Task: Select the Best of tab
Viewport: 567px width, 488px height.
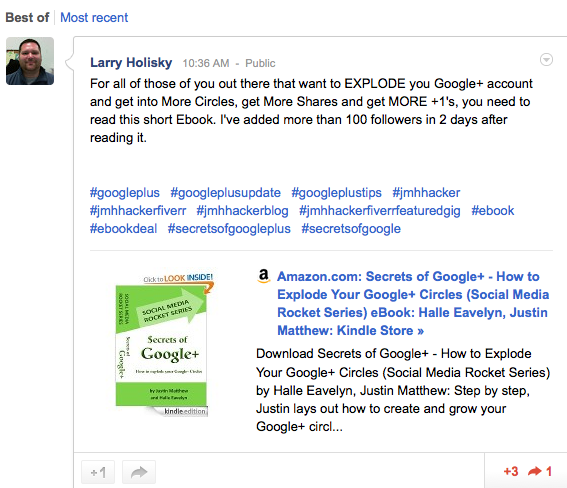Action: (27, 17)
